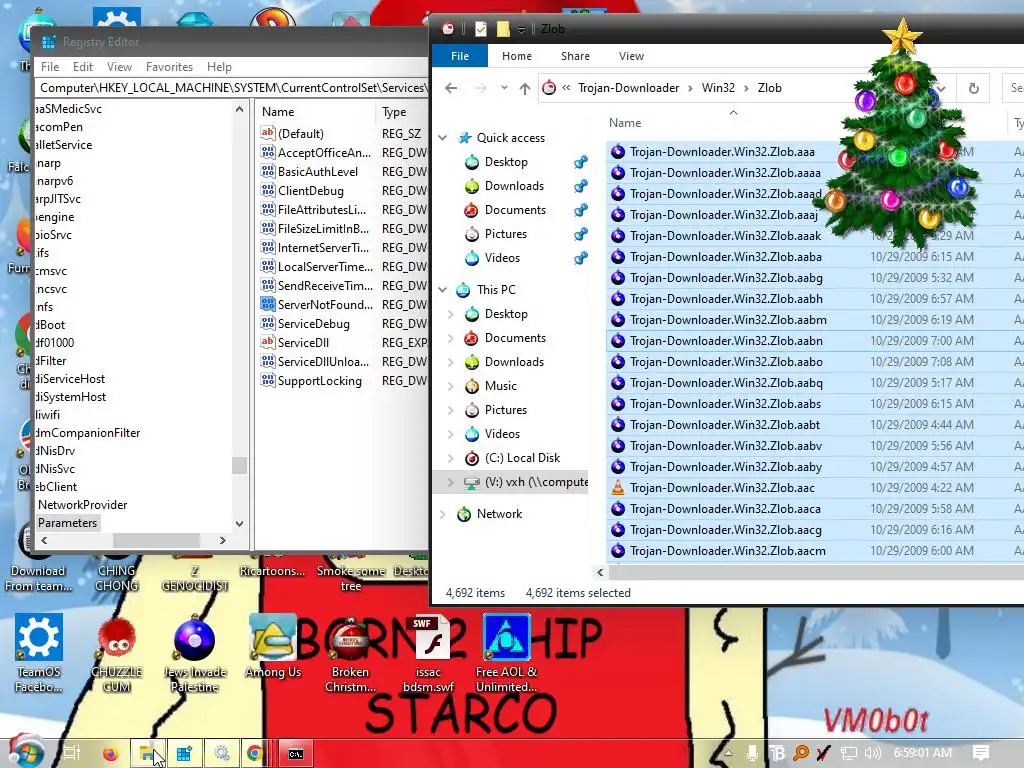Select the Parameters key in registry tree

[x=67, y=523]
